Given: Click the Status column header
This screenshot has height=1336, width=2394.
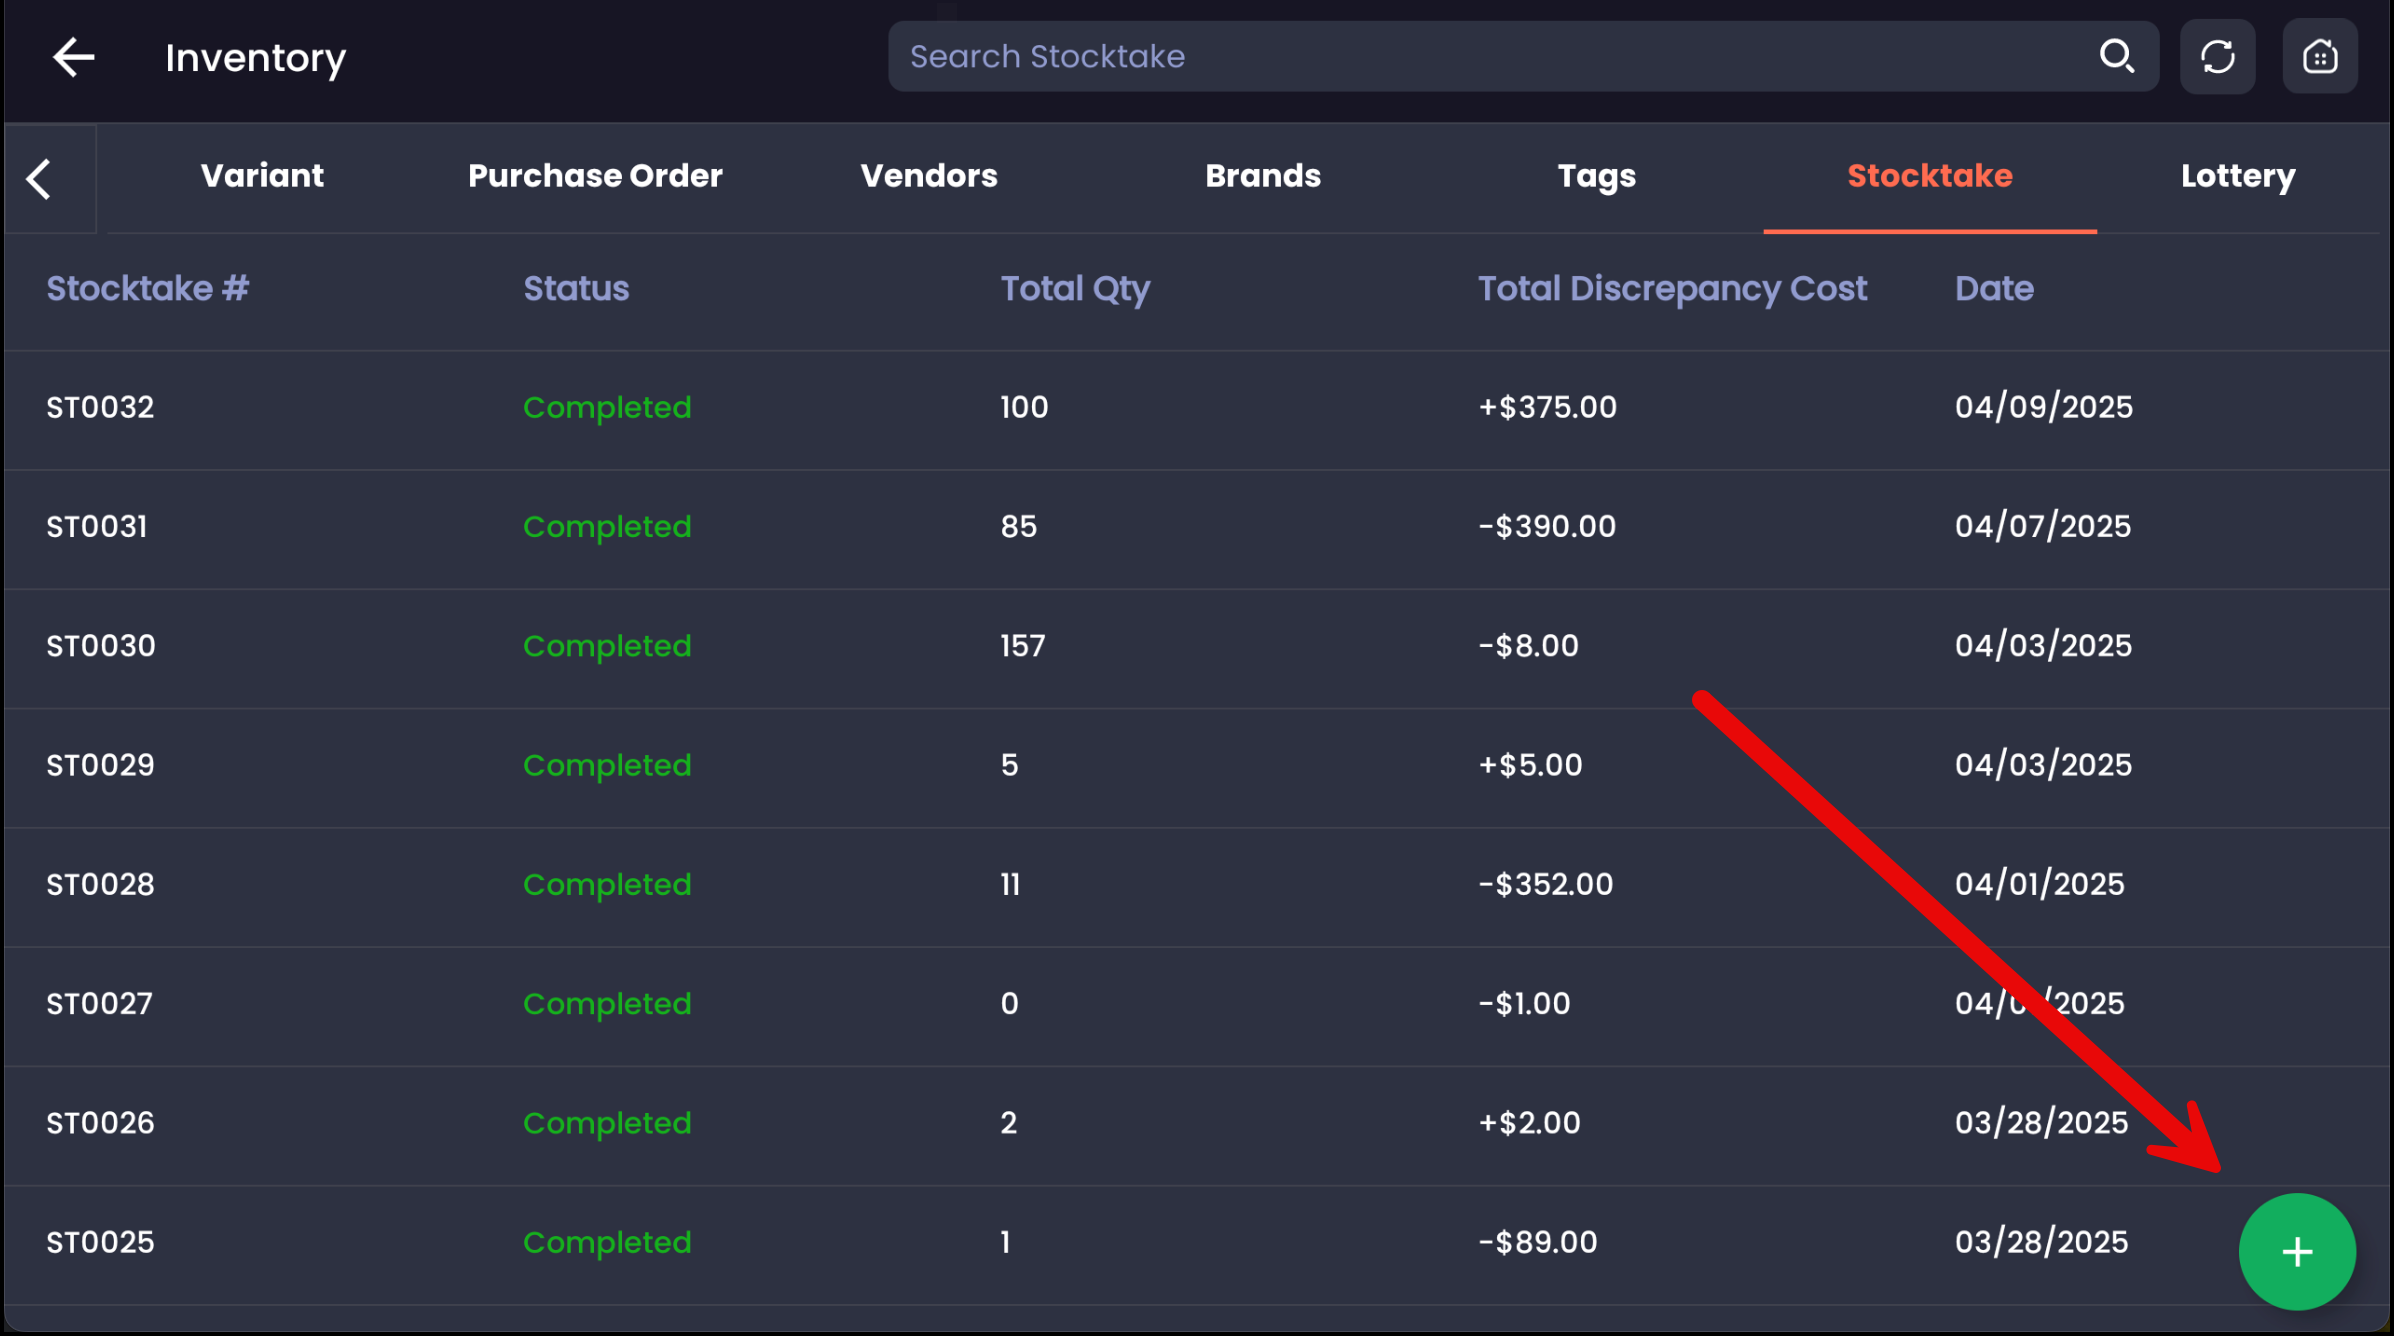Looking at the screenshot, I should 576,289.
